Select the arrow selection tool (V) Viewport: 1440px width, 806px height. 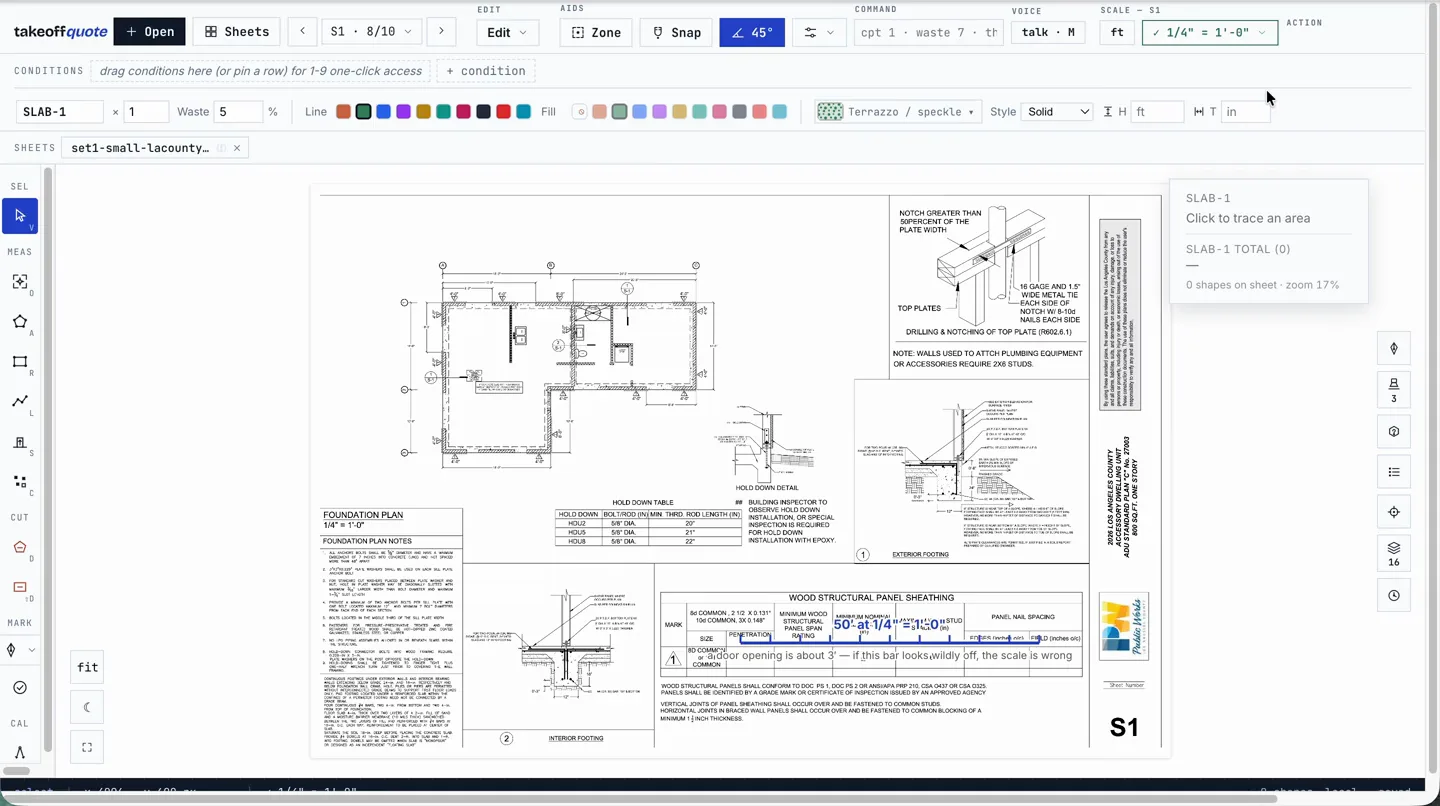(20, 216)
